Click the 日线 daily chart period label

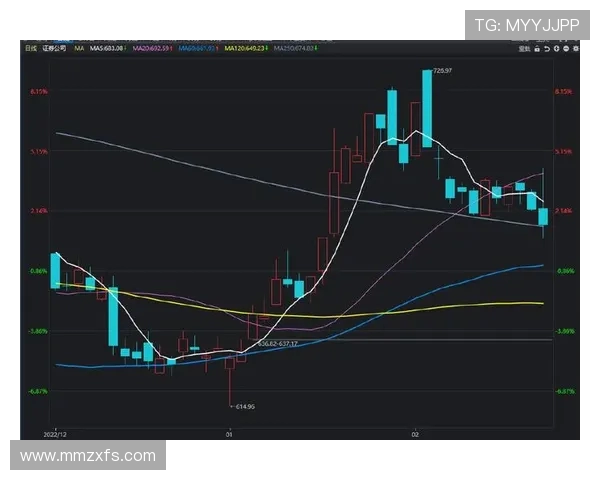pos(31,48)
